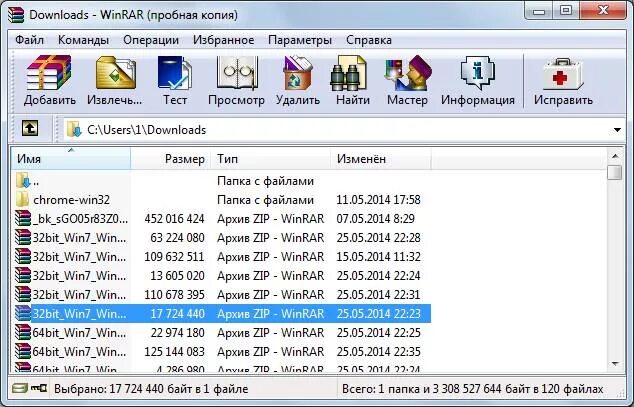The image size is (634, 407).
Task: Click the date 07.05.2014 8:29
Action: [x=376, y=219]
